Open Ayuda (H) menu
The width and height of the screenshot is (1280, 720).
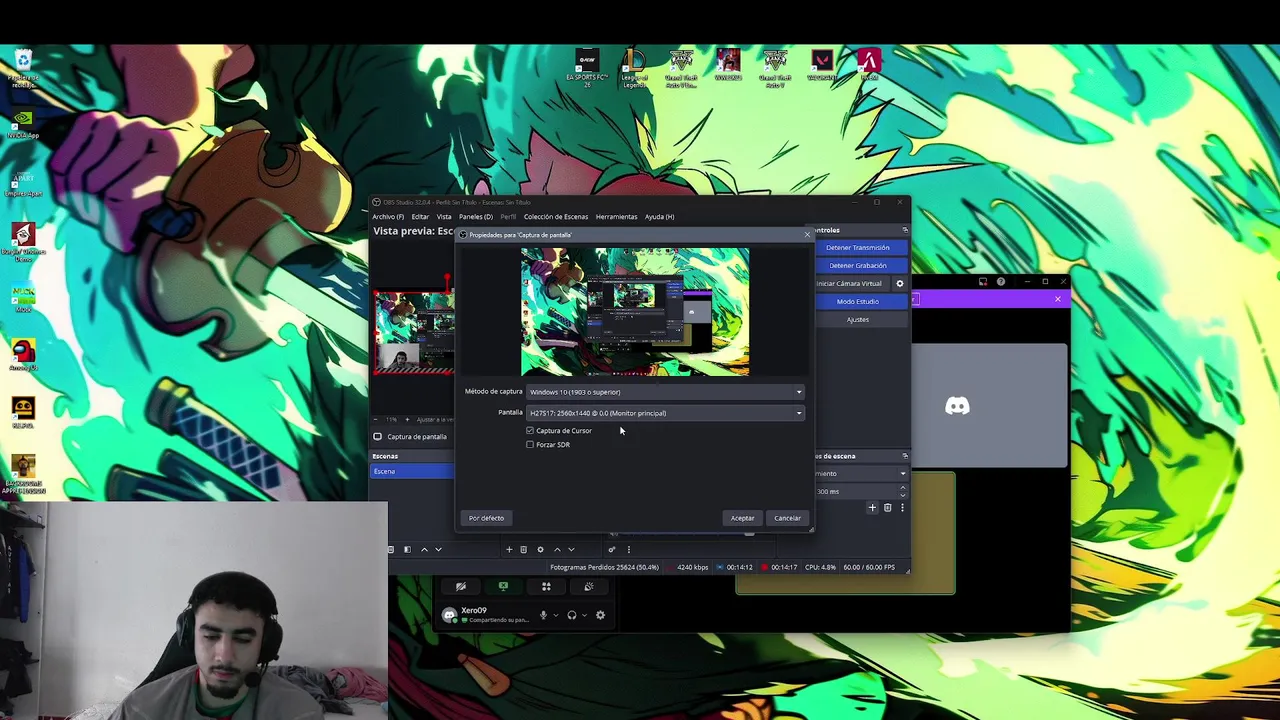659,217
